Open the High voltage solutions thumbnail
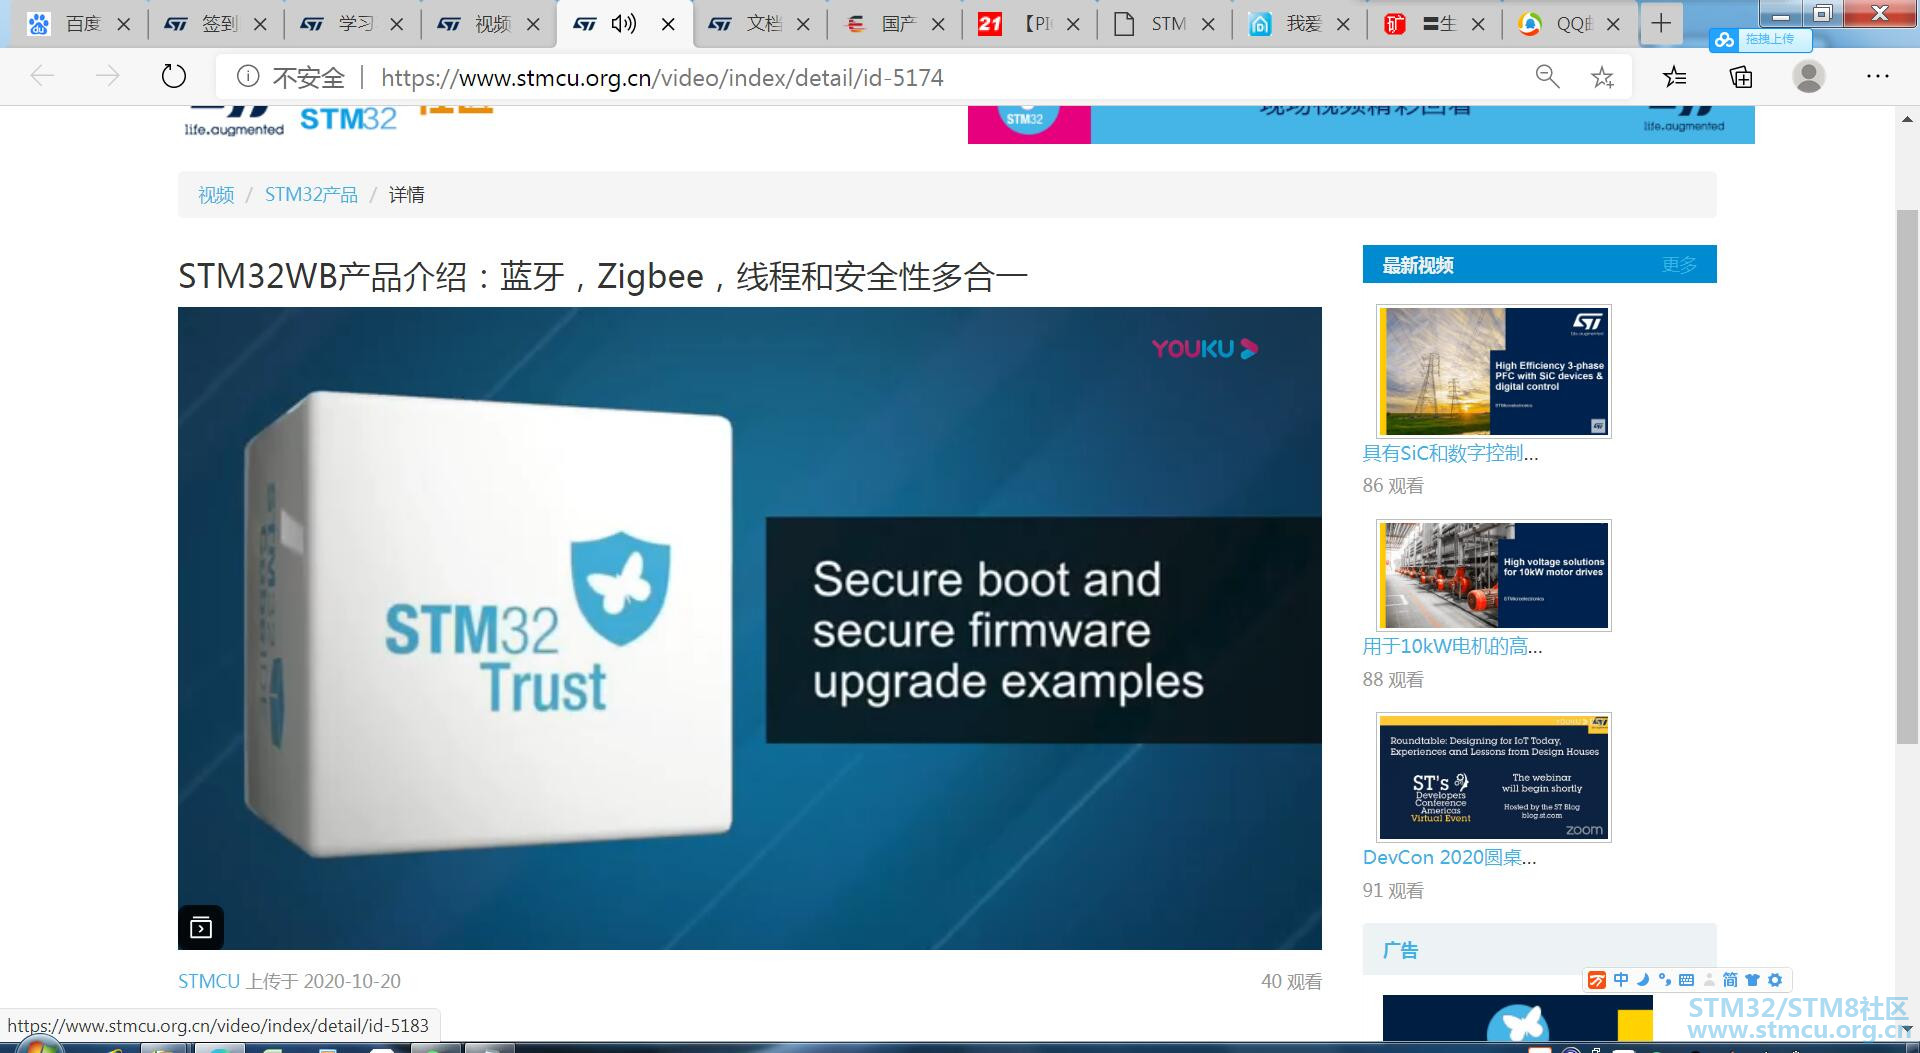Screen dimensions: 1920x1053 1494,575
